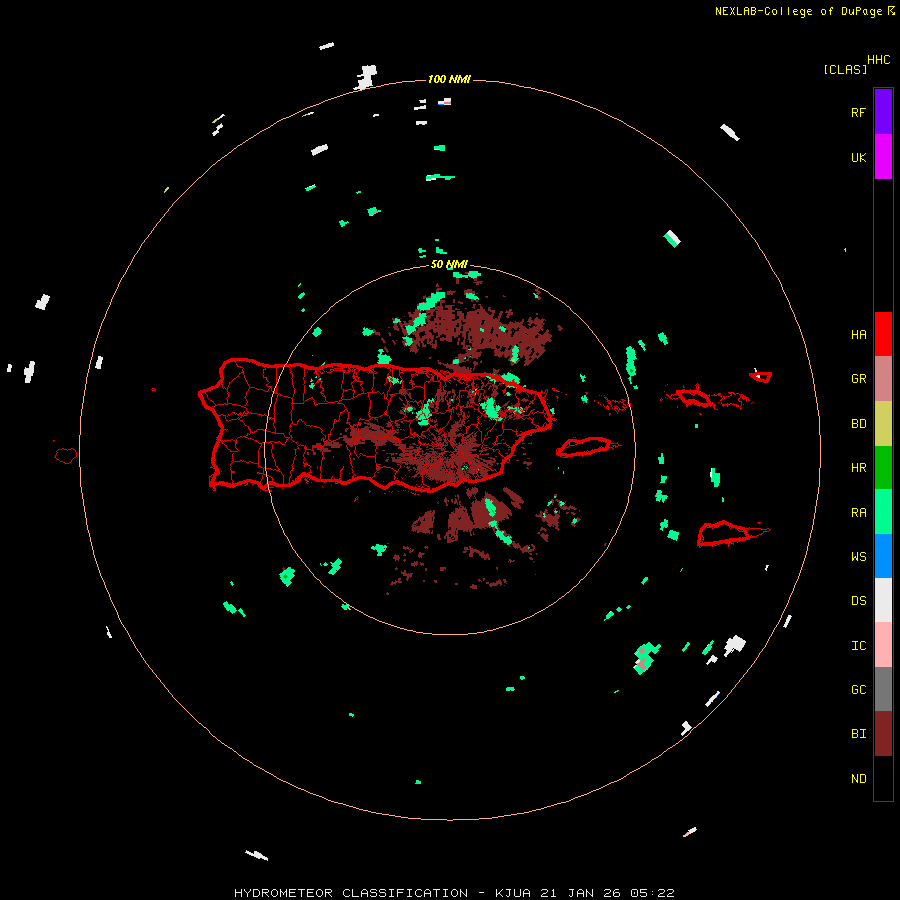The image size is (900, 900).
Task: Click the ND black legend swatch
Action: coord(883,778)
